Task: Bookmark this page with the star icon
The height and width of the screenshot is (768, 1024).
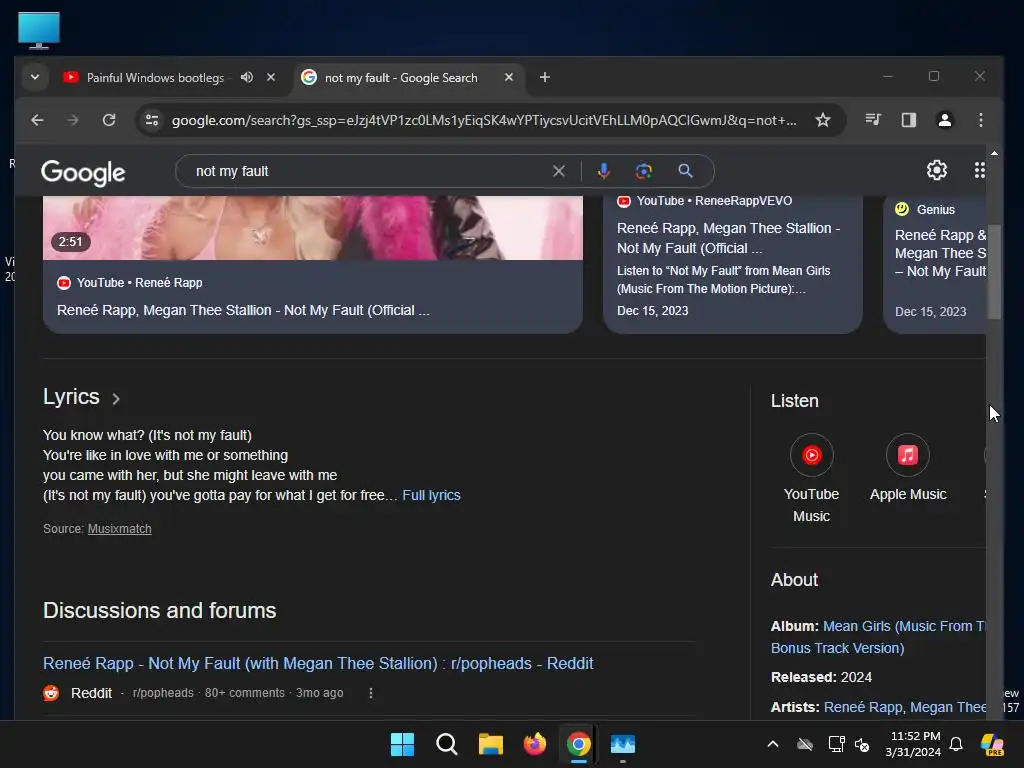Action: [823, 120]
